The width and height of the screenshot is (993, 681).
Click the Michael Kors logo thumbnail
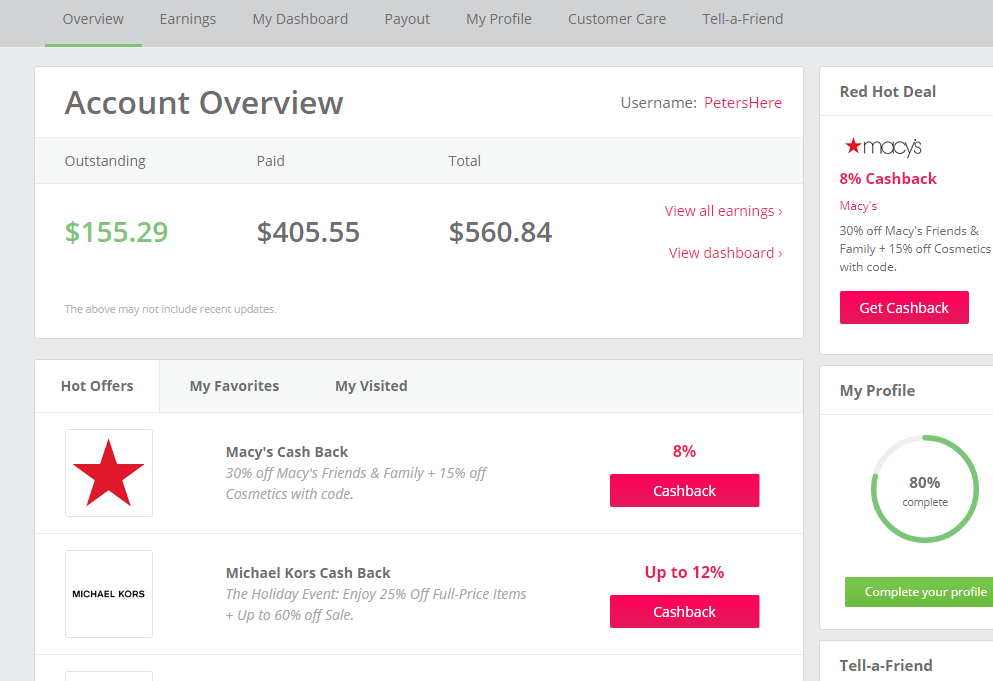(109, 594)
